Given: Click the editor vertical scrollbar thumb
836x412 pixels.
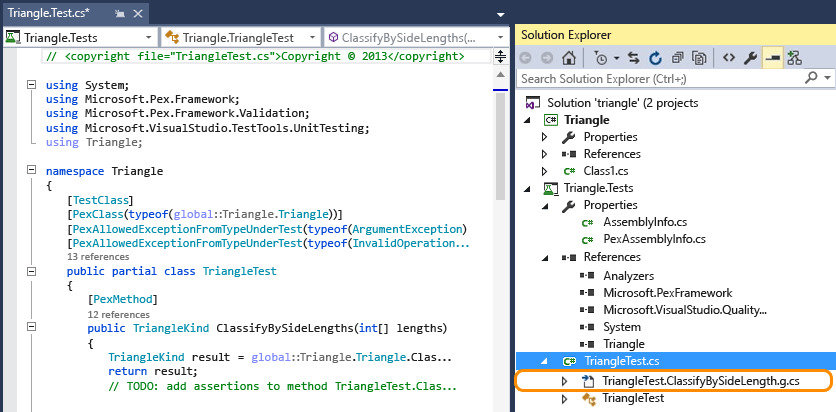Looking at the screenshot, I should [x=500, y=148].
